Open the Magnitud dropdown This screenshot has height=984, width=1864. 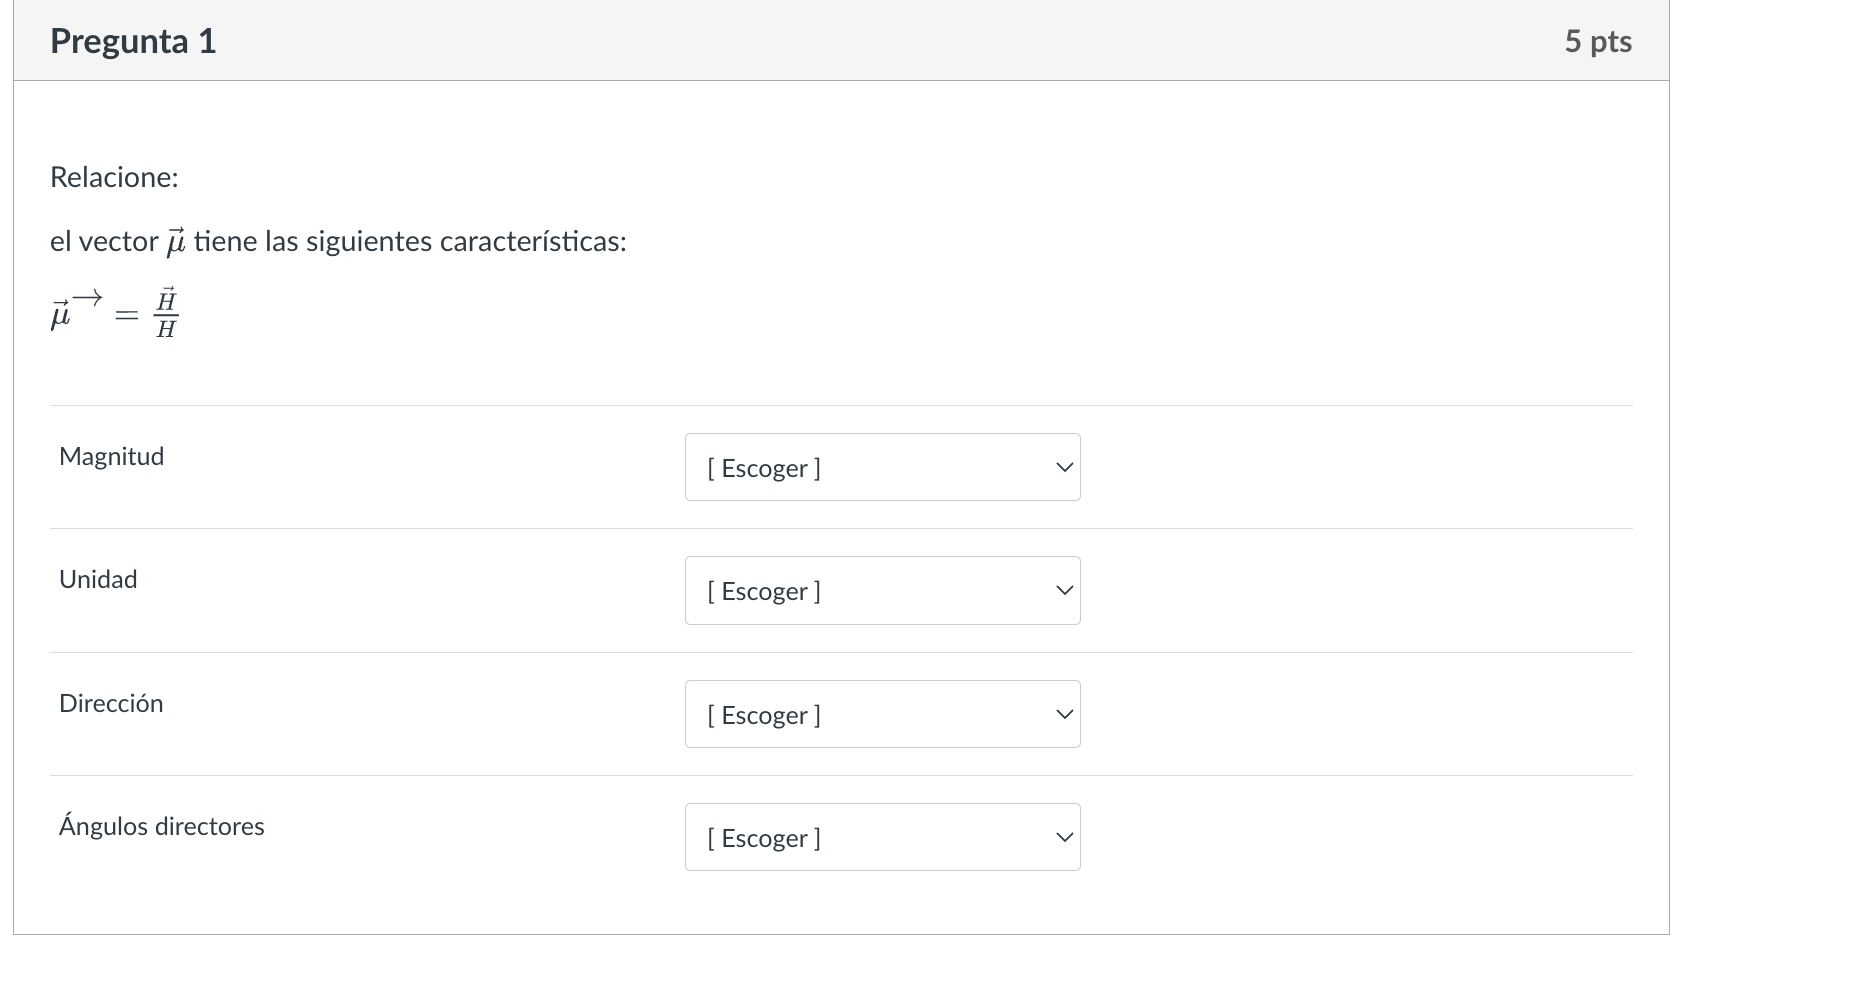click(x=882, y=467)
